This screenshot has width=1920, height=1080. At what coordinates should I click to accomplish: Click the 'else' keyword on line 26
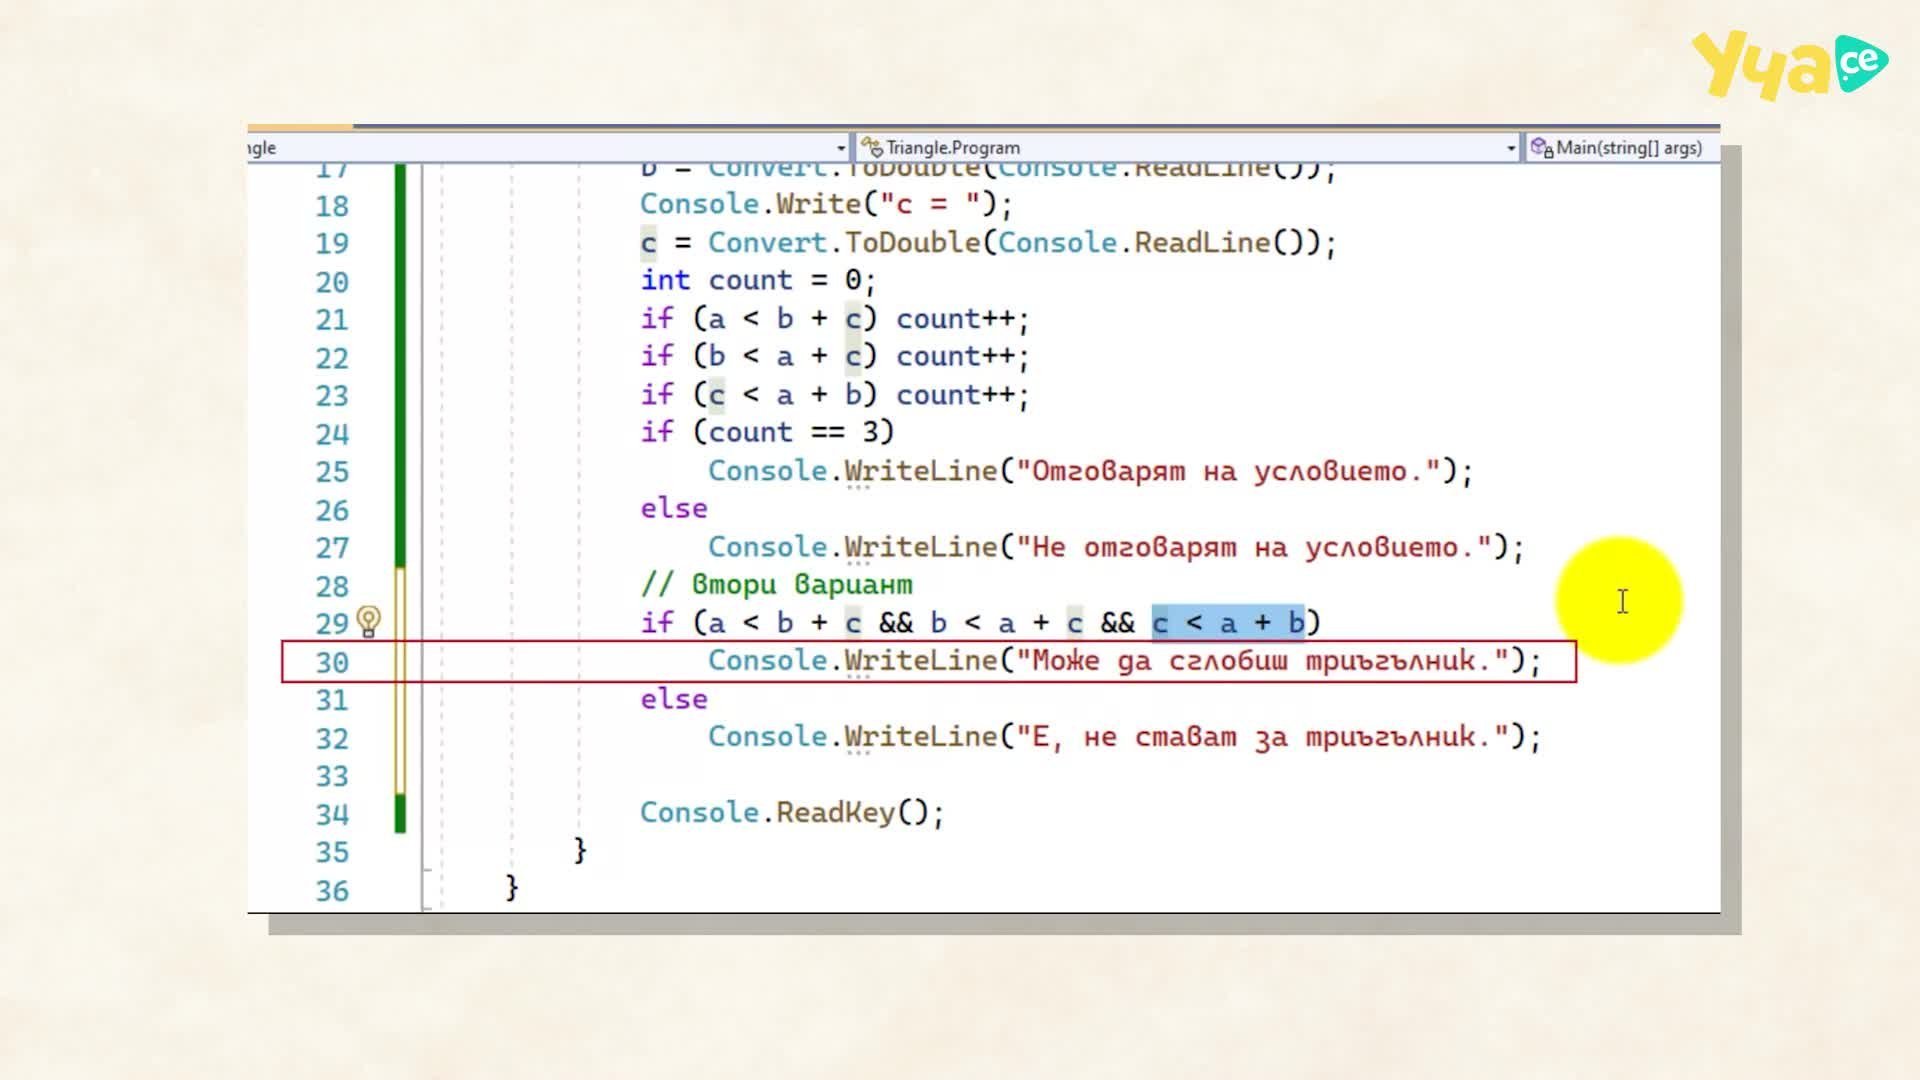pos(673,508)
